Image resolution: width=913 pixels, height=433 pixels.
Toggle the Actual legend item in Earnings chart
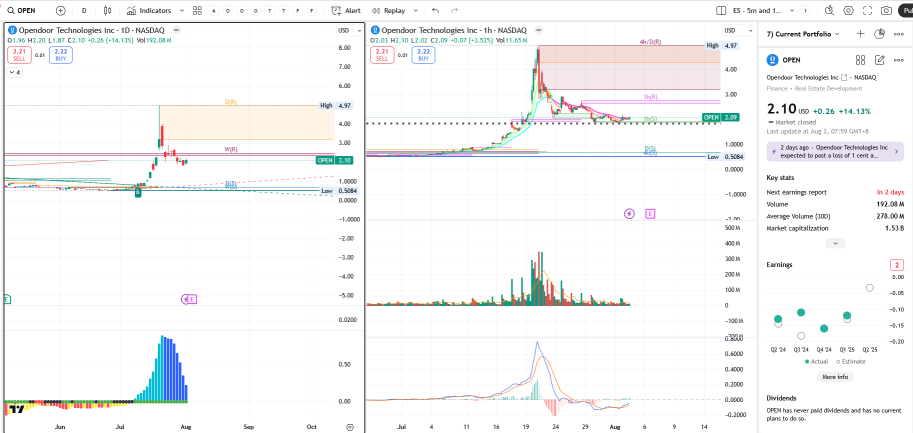point(818,361)
